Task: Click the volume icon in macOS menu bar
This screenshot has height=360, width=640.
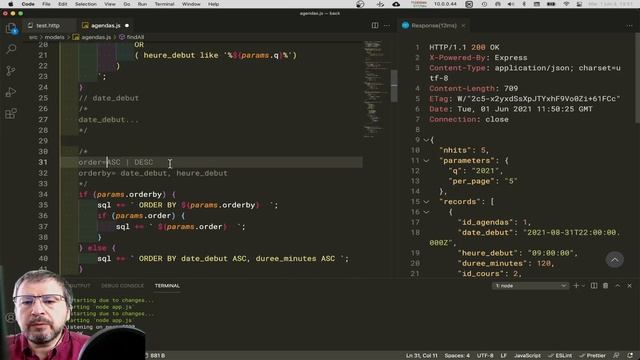Action: (511, 4)
